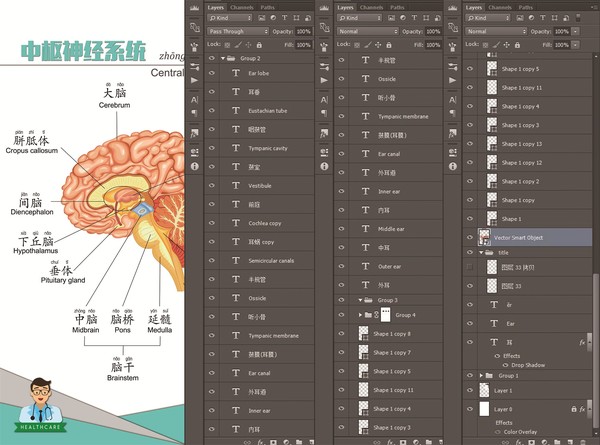Switch to Channels tab in Pass Through panel
The height and width of the screenshot is (445, 600).
click(x=242, y=7)
